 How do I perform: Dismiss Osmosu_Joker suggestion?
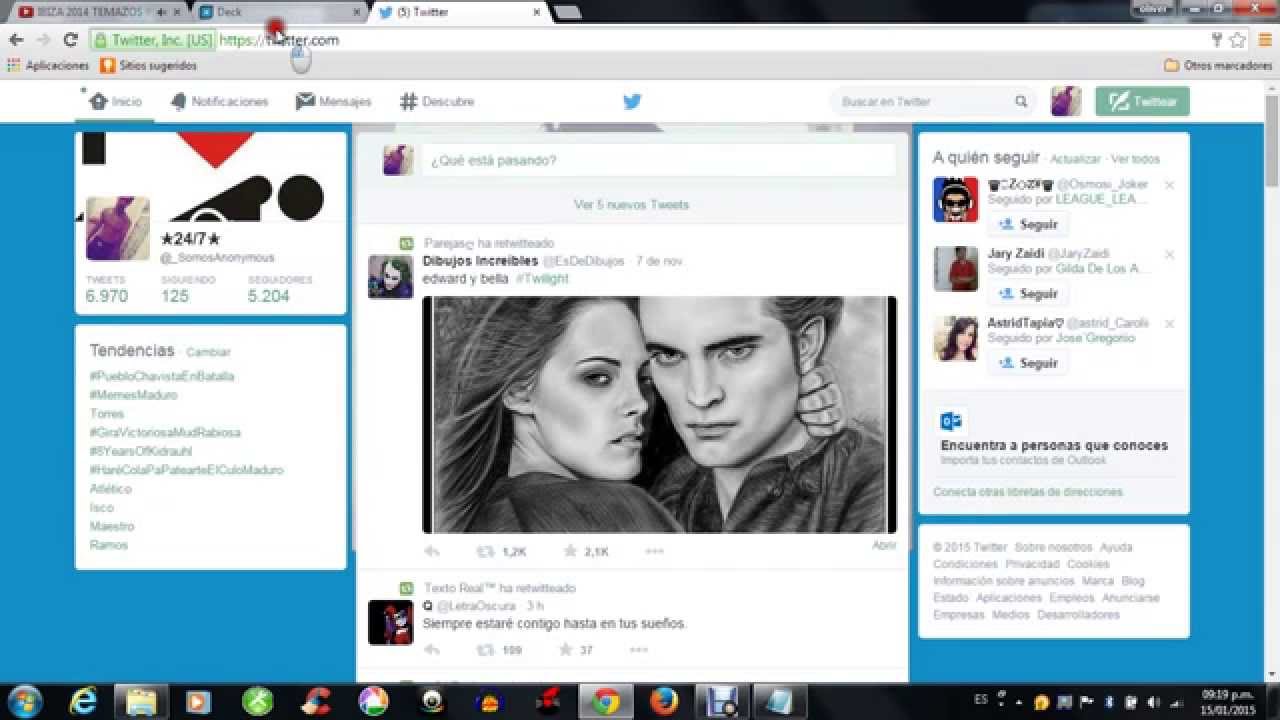tap(1169, 185)
